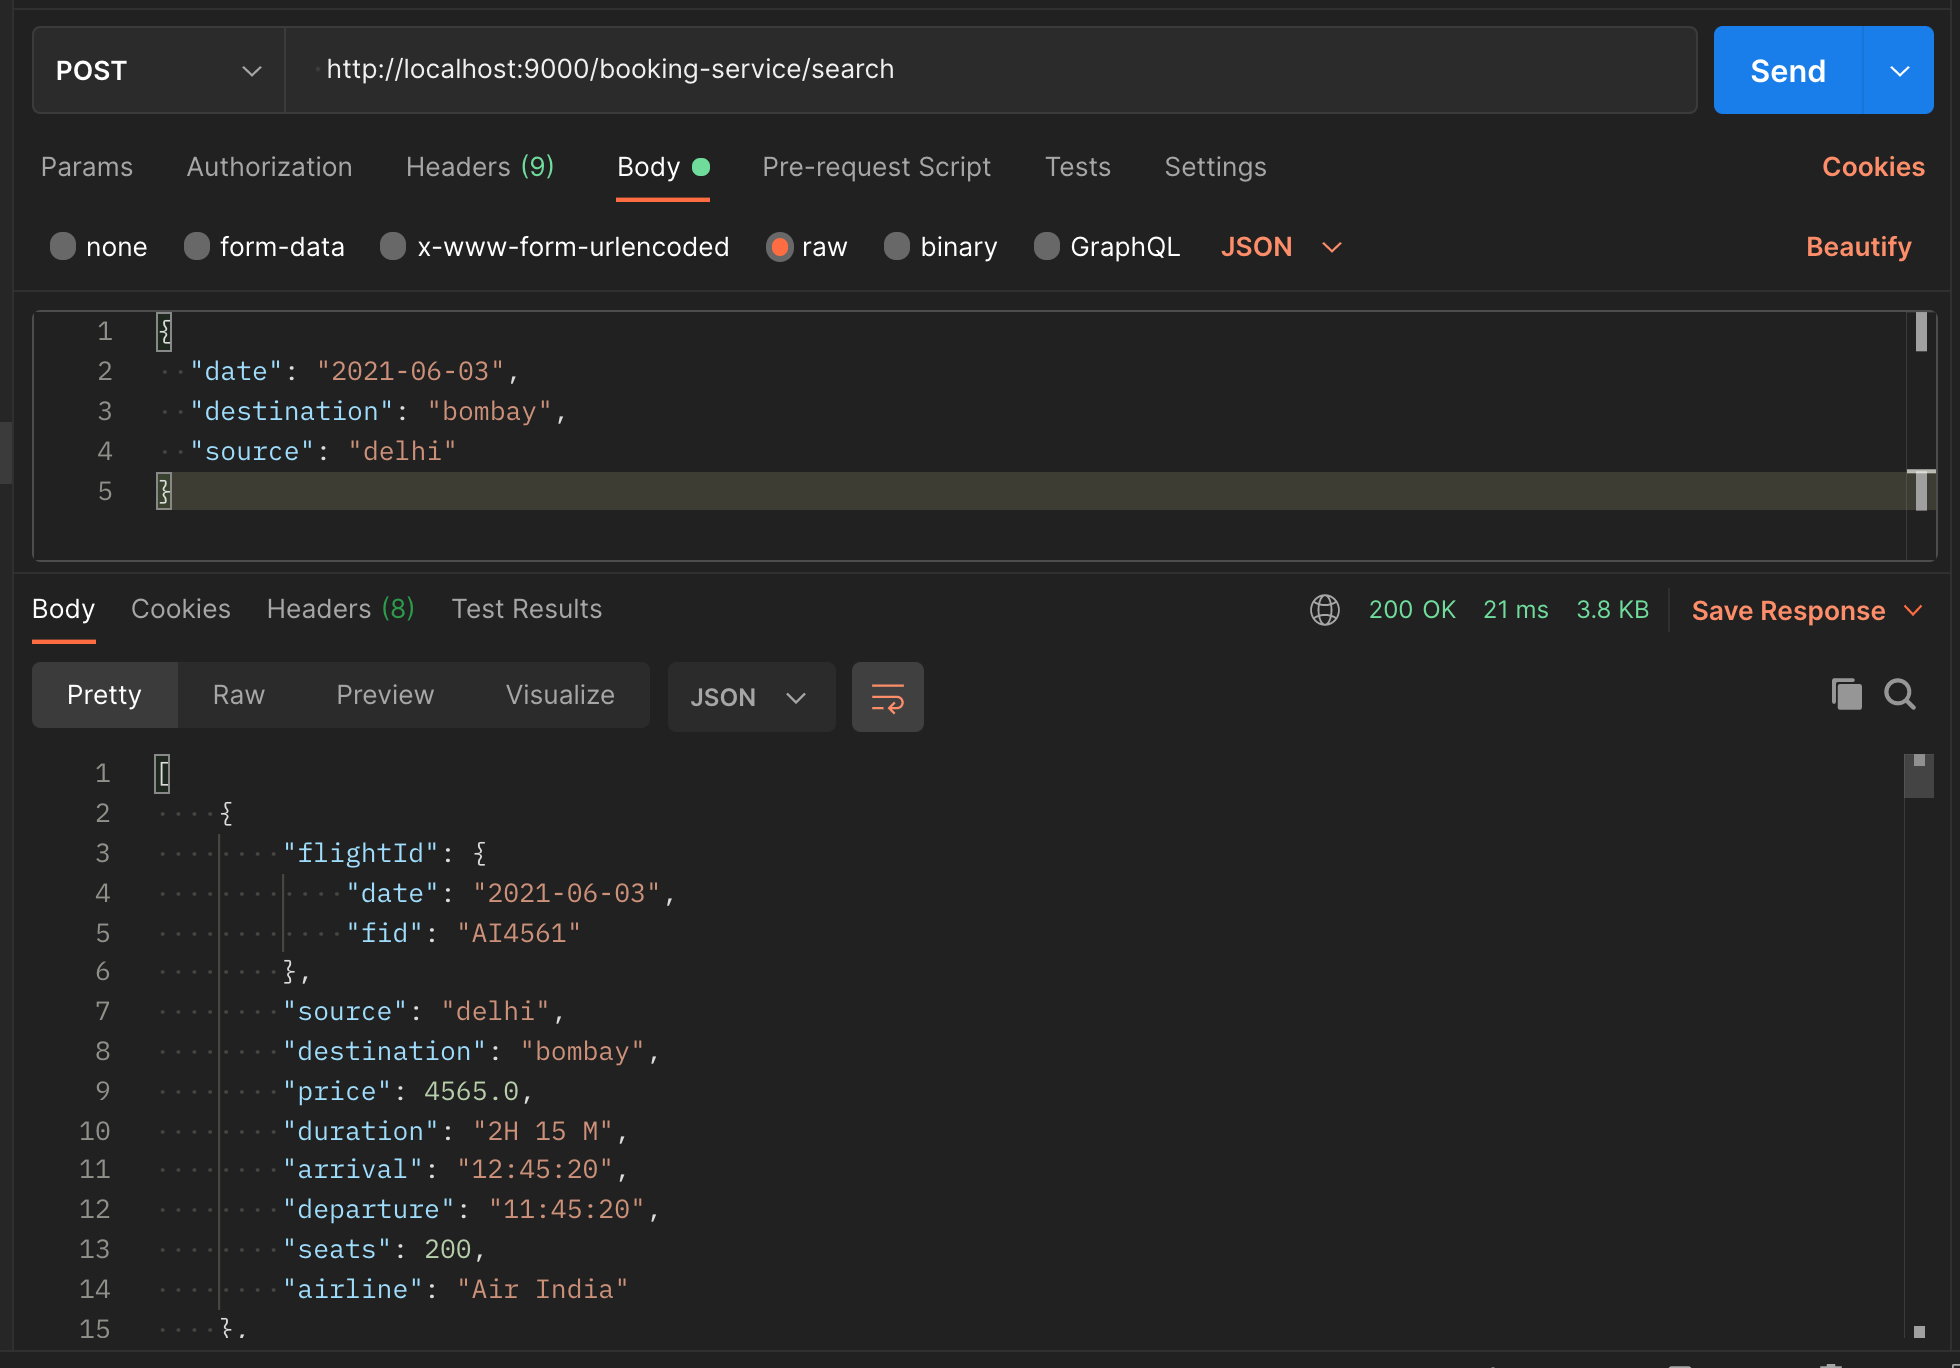Click the Beautify link
The height and width of the screenshot is (1368, 1960).
(1858, 247)
